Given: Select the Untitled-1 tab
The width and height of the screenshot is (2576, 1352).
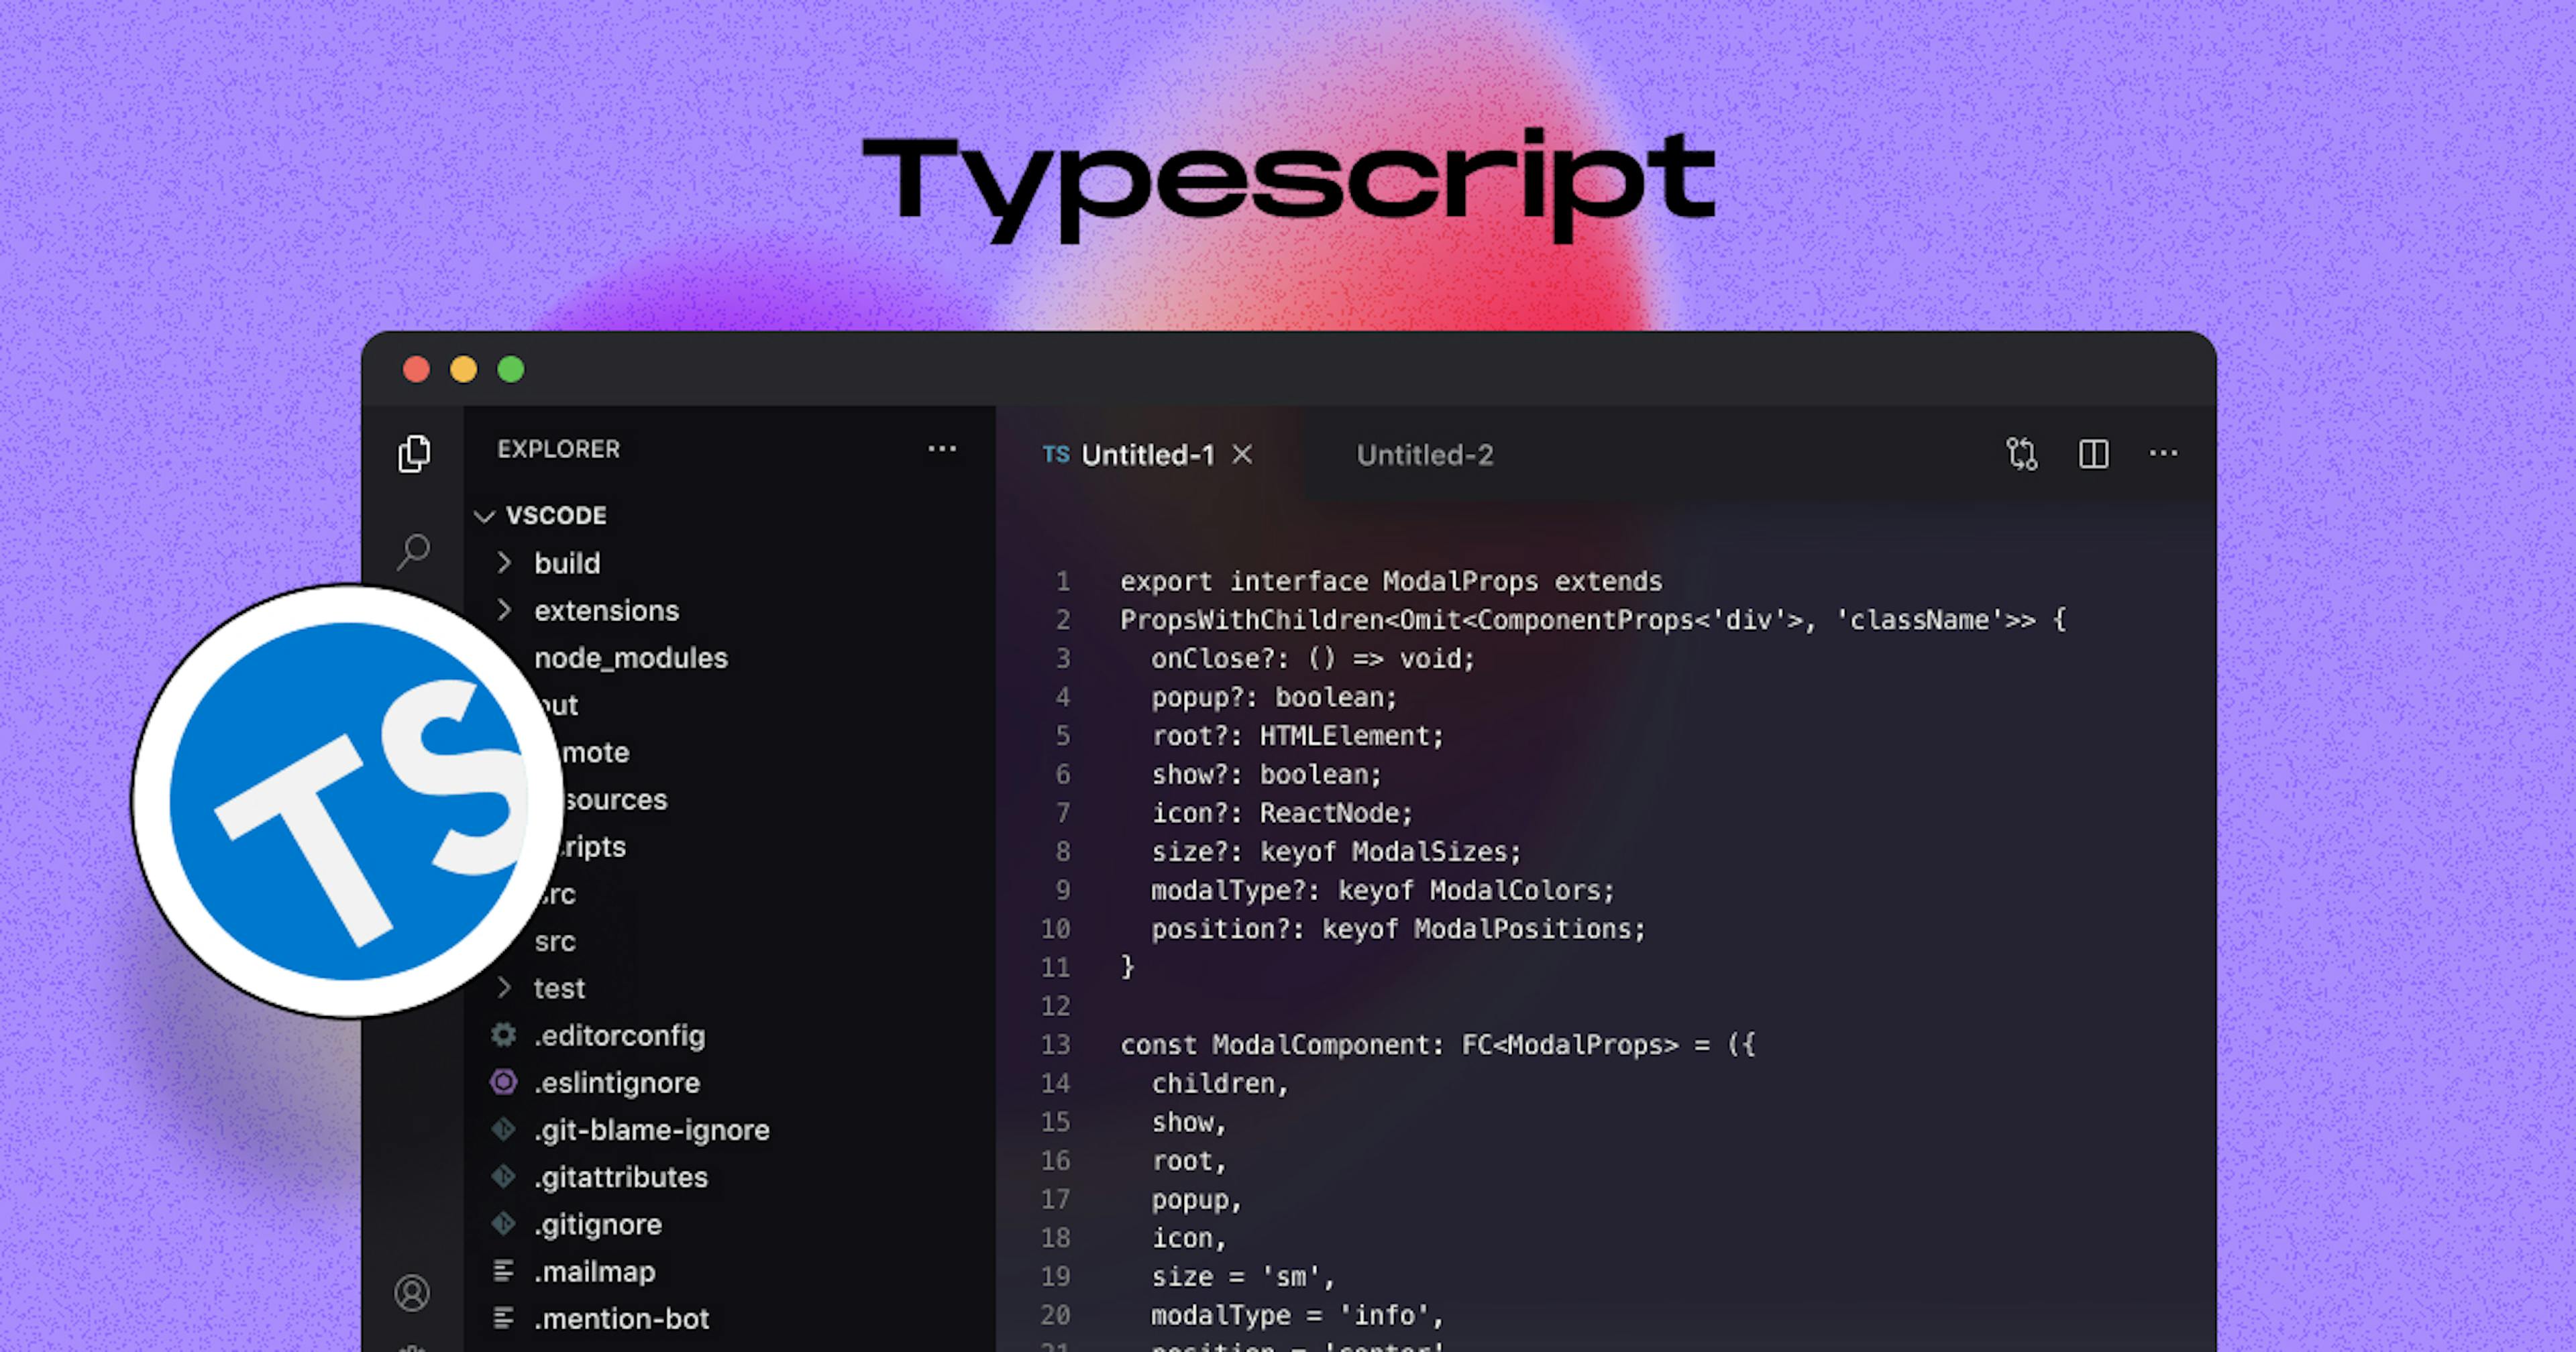Looking at the screenshot, I should click(x=1148, y=455).
